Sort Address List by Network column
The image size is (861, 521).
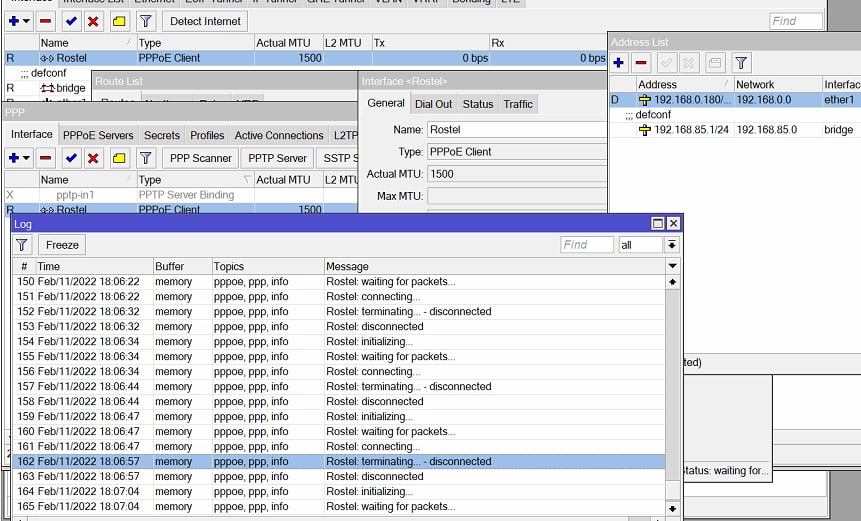point(778,85)
